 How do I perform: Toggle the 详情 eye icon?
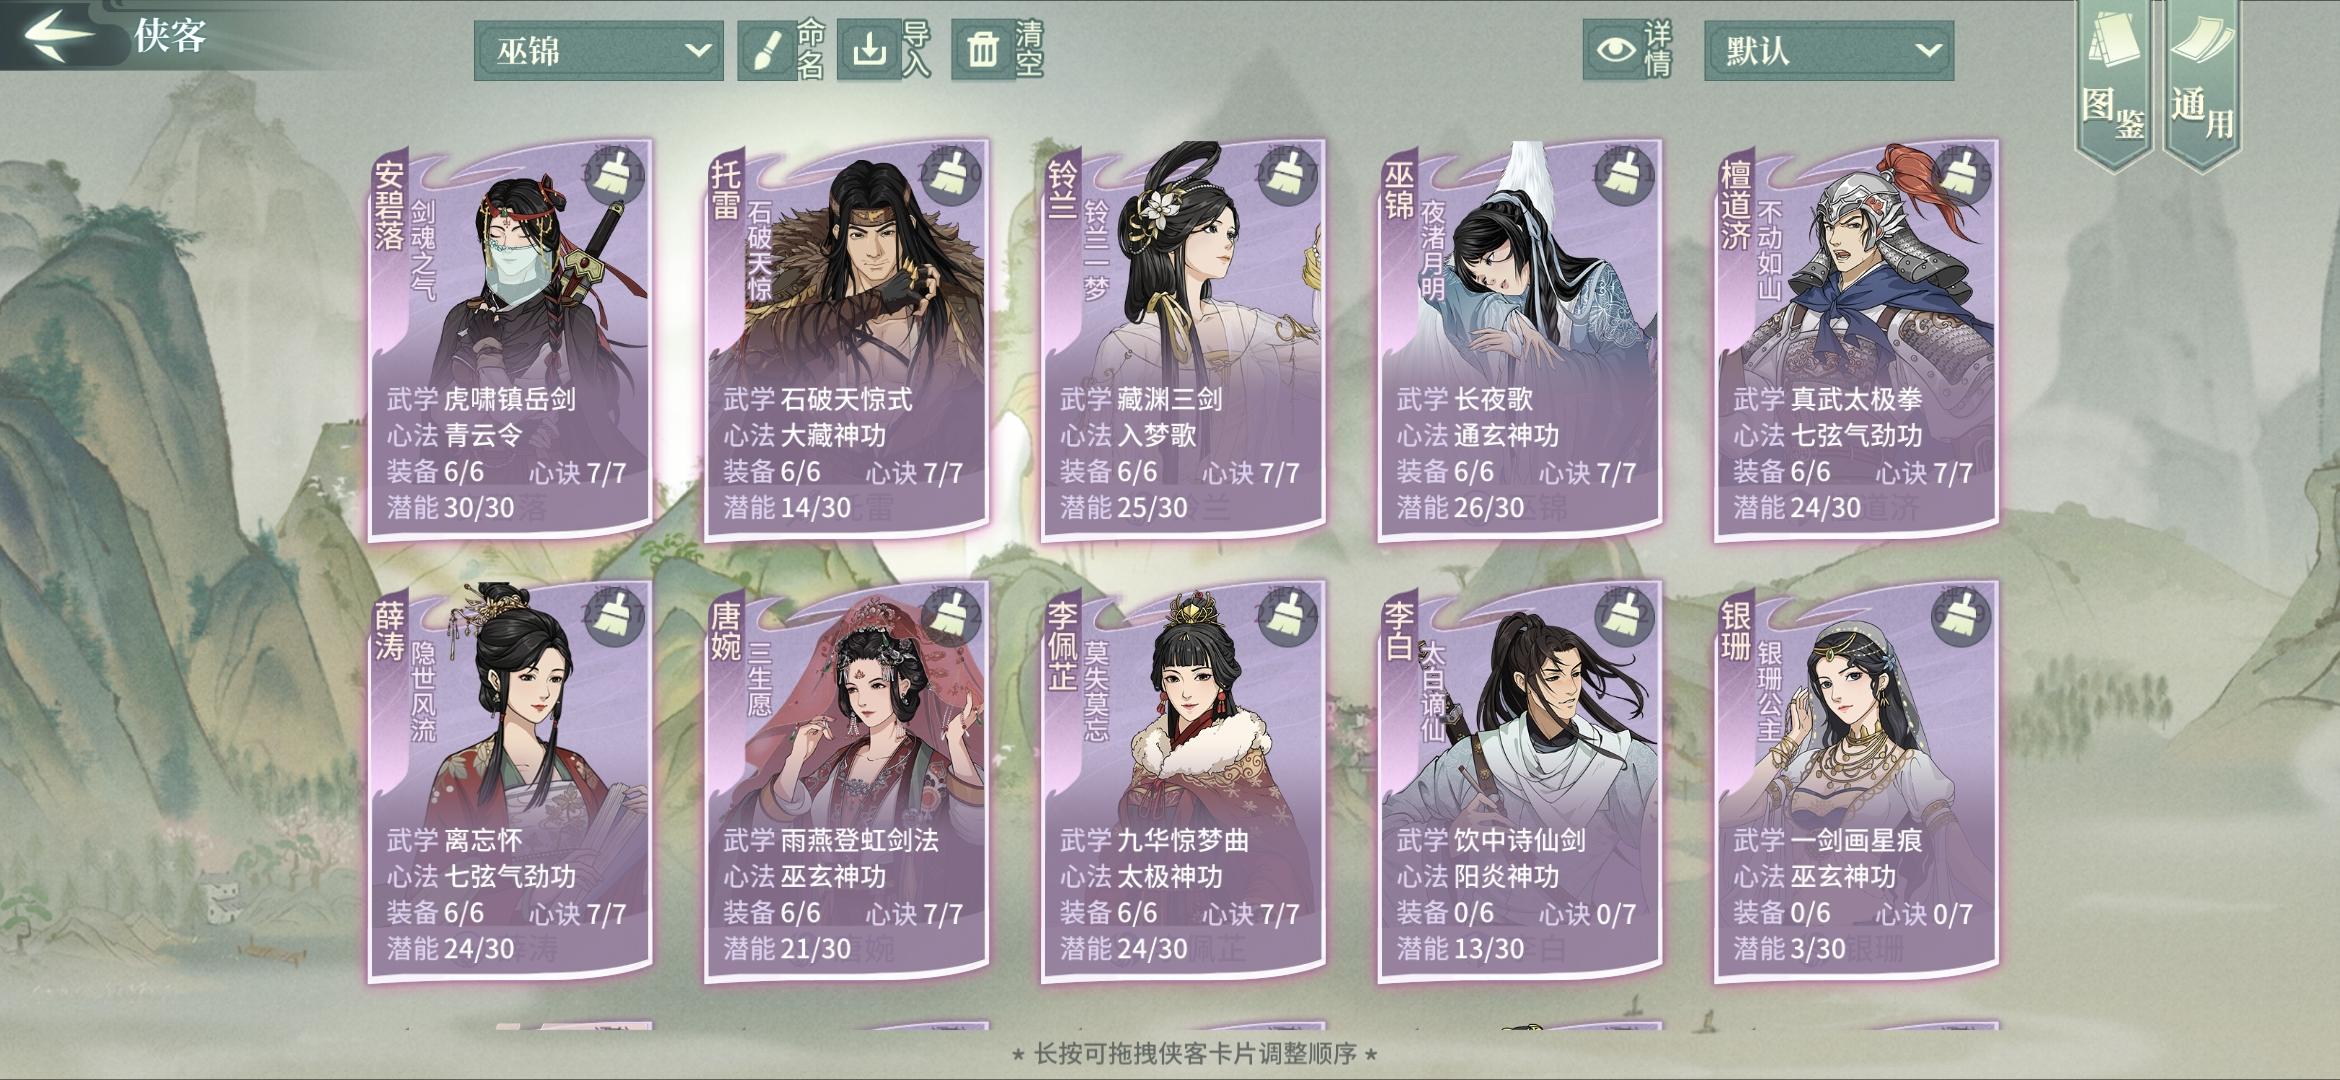coord(1613,50)
